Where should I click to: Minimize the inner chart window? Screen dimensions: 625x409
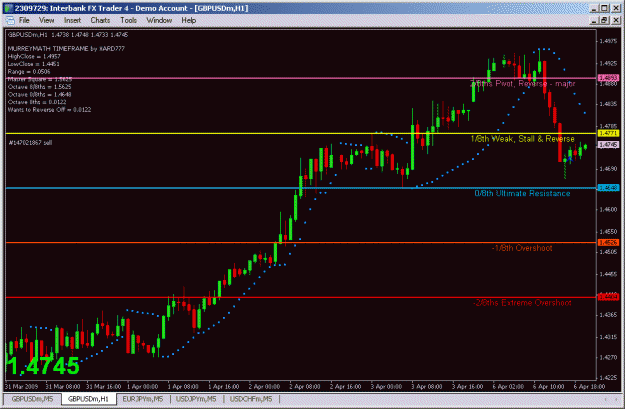tap(595, 20)
